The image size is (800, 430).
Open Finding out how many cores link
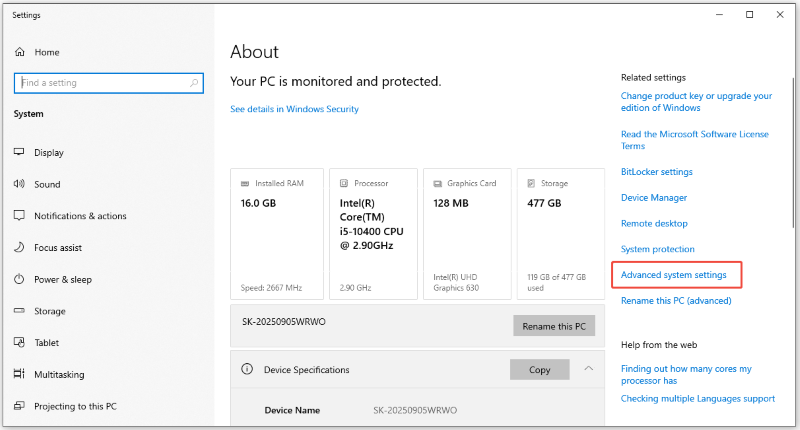[x=686, y=374]
